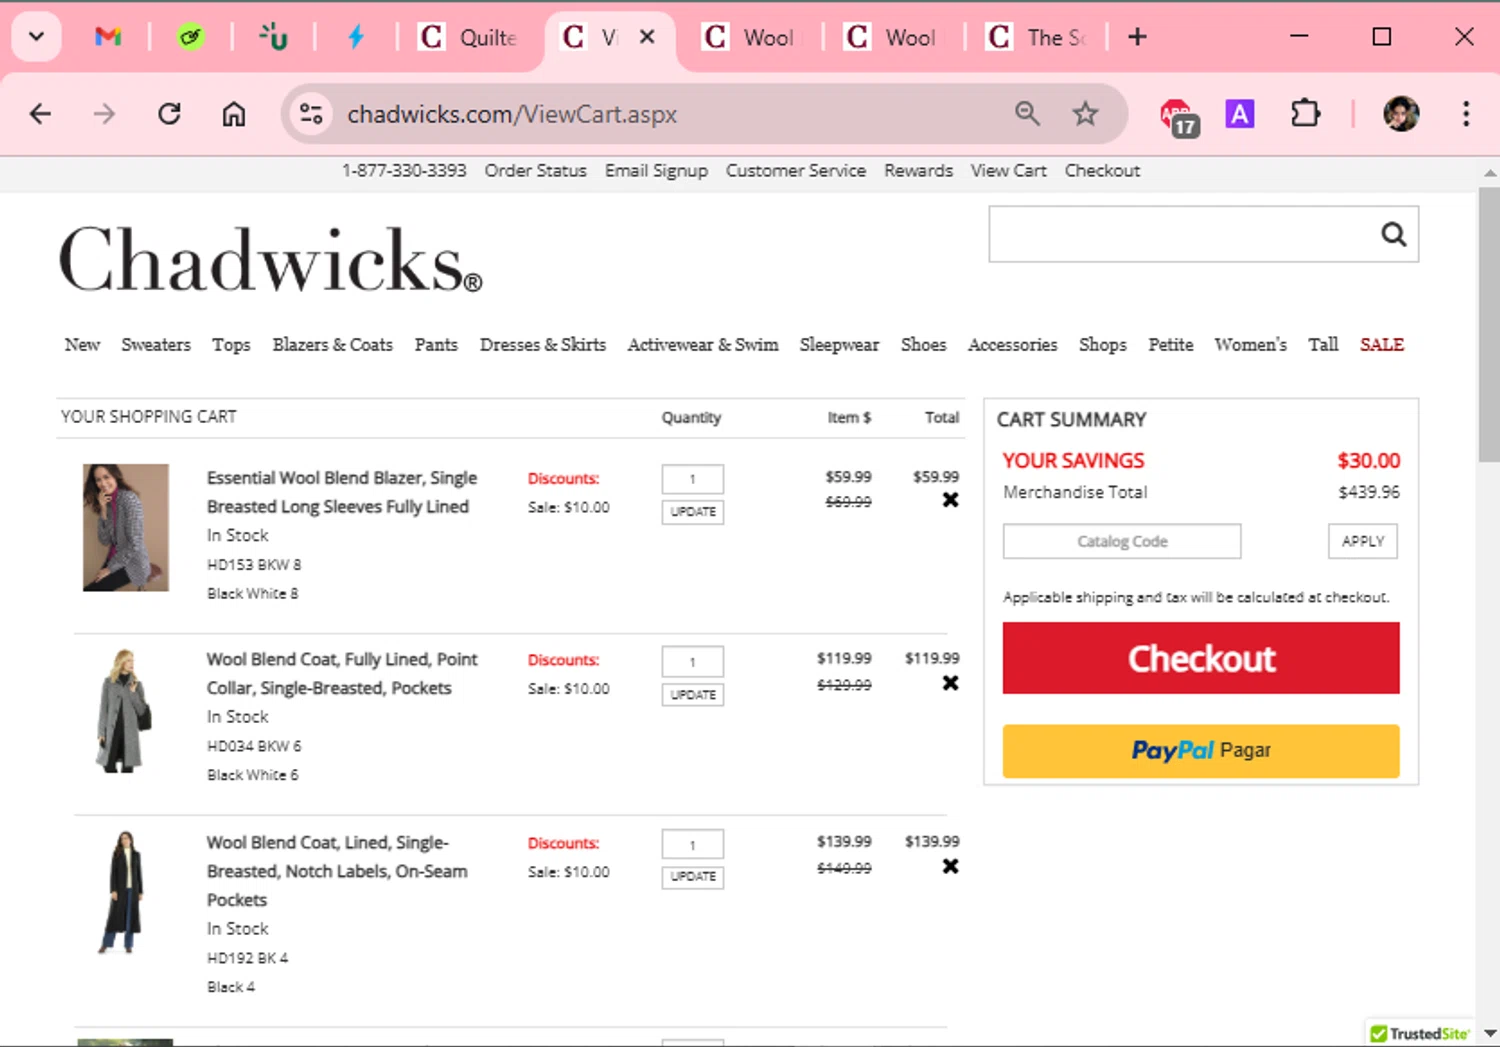This screenshot has width=1500, height=1047.
Task: Click the search magnifier icon
Action: click(x=1394, y=234)
